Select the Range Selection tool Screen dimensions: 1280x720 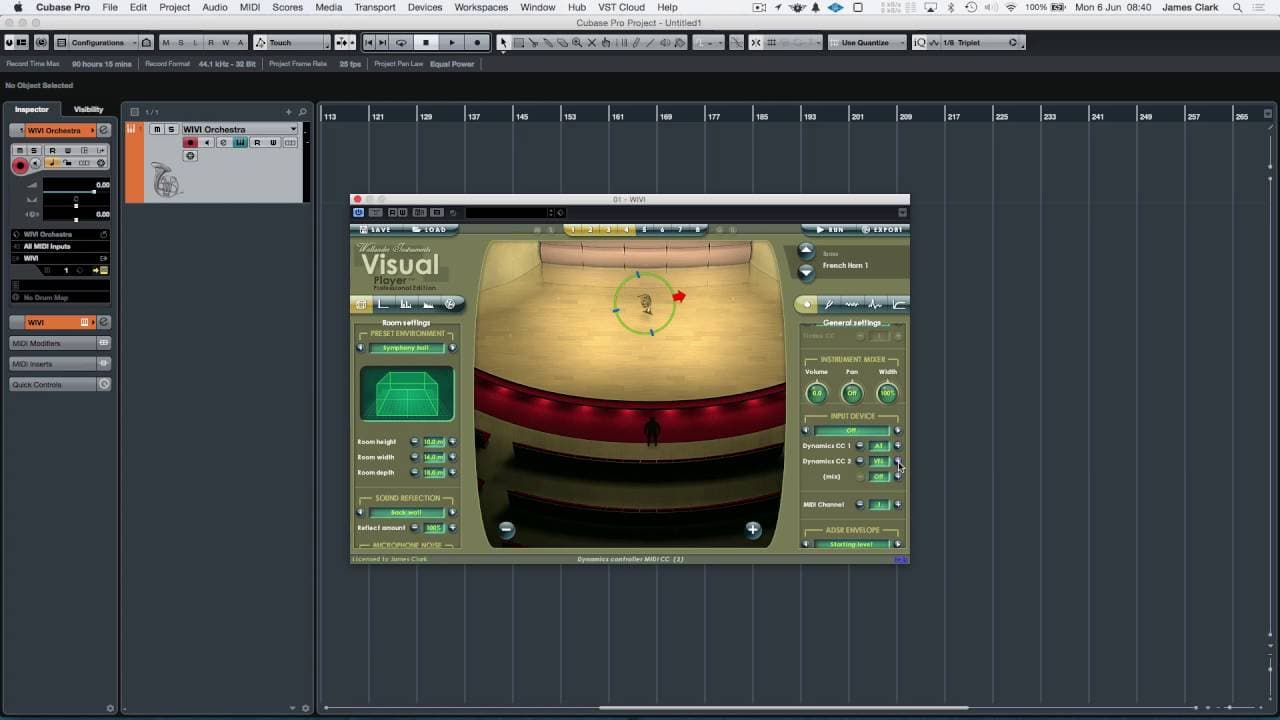(519, 43)
